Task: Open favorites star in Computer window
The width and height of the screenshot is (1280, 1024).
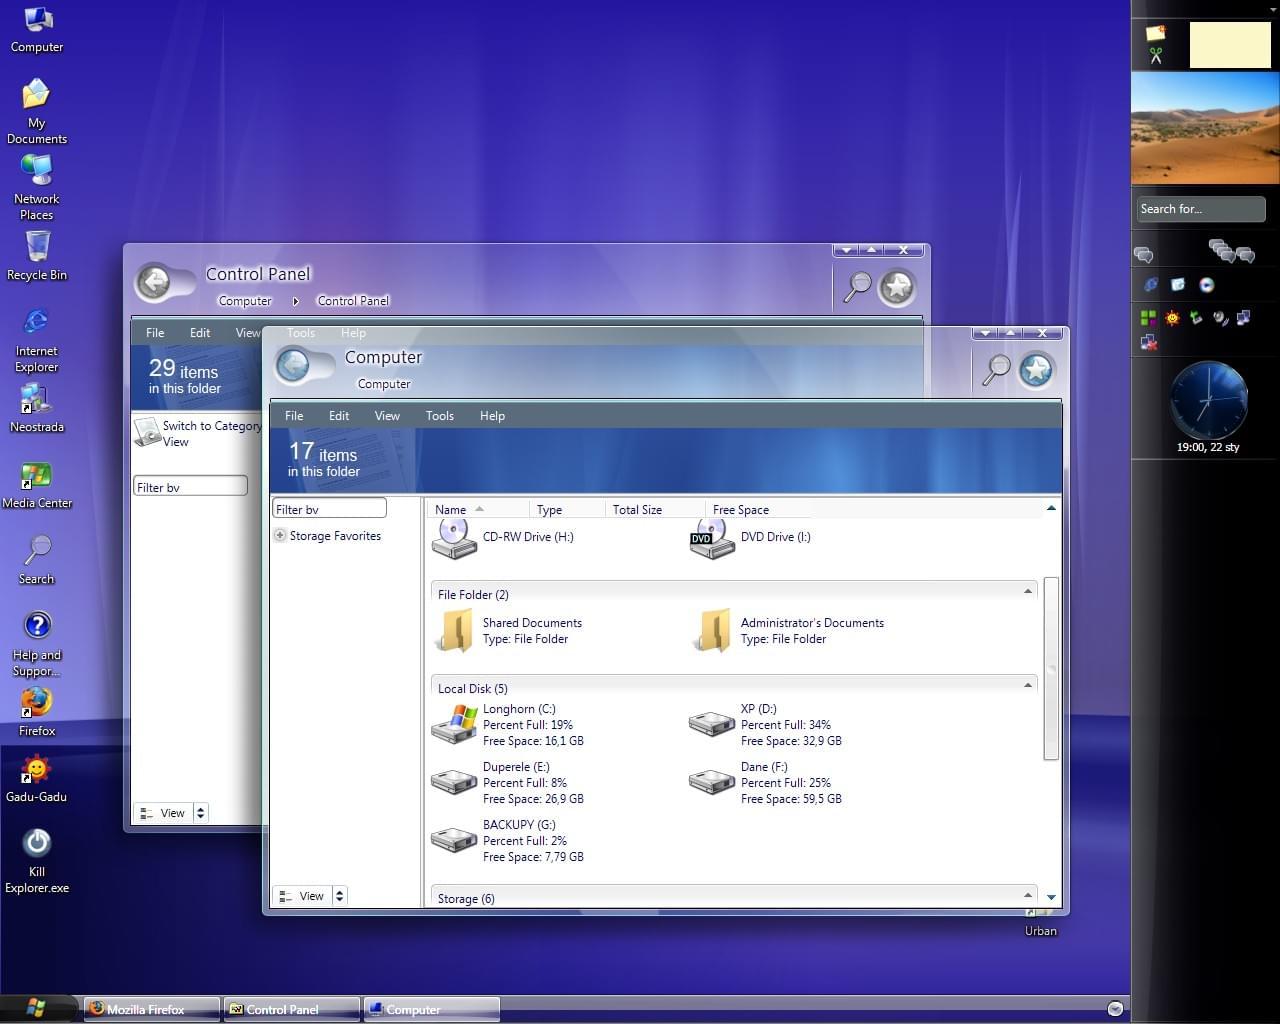Action: pyautogui.click(x=1037, y=371)
